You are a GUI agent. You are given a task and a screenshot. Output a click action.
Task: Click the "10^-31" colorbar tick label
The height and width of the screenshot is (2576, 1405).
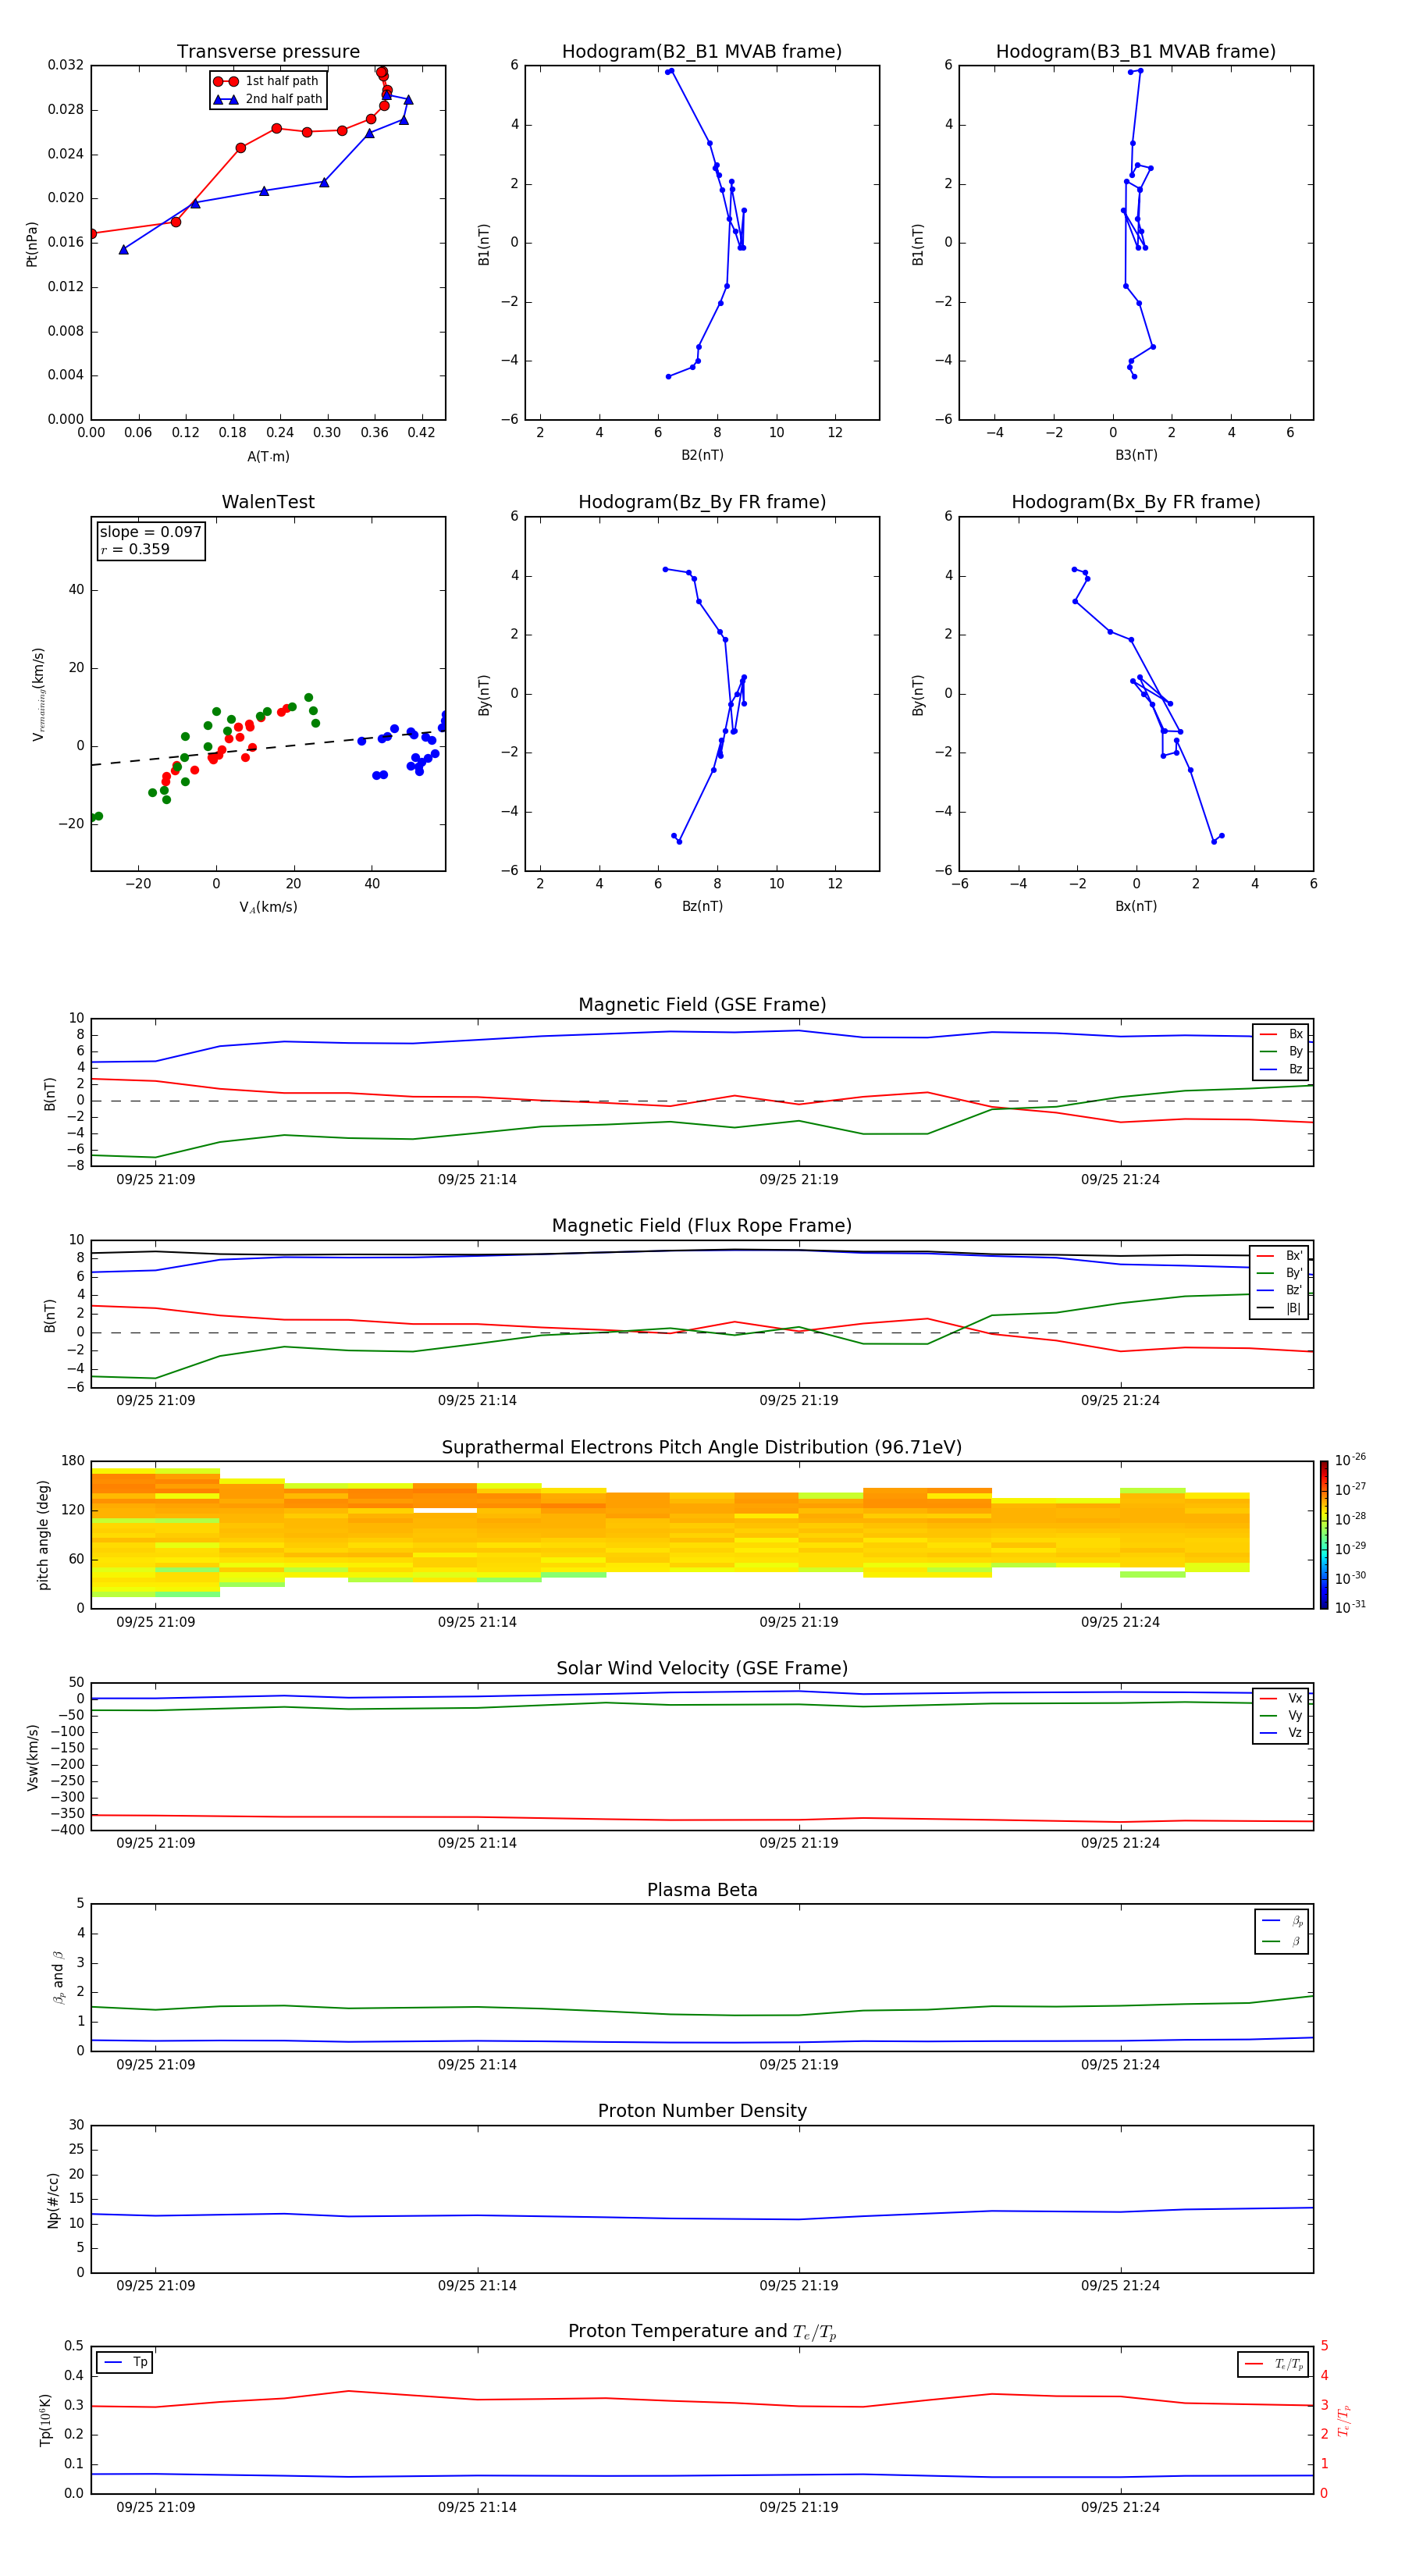pos(1350,1607)
